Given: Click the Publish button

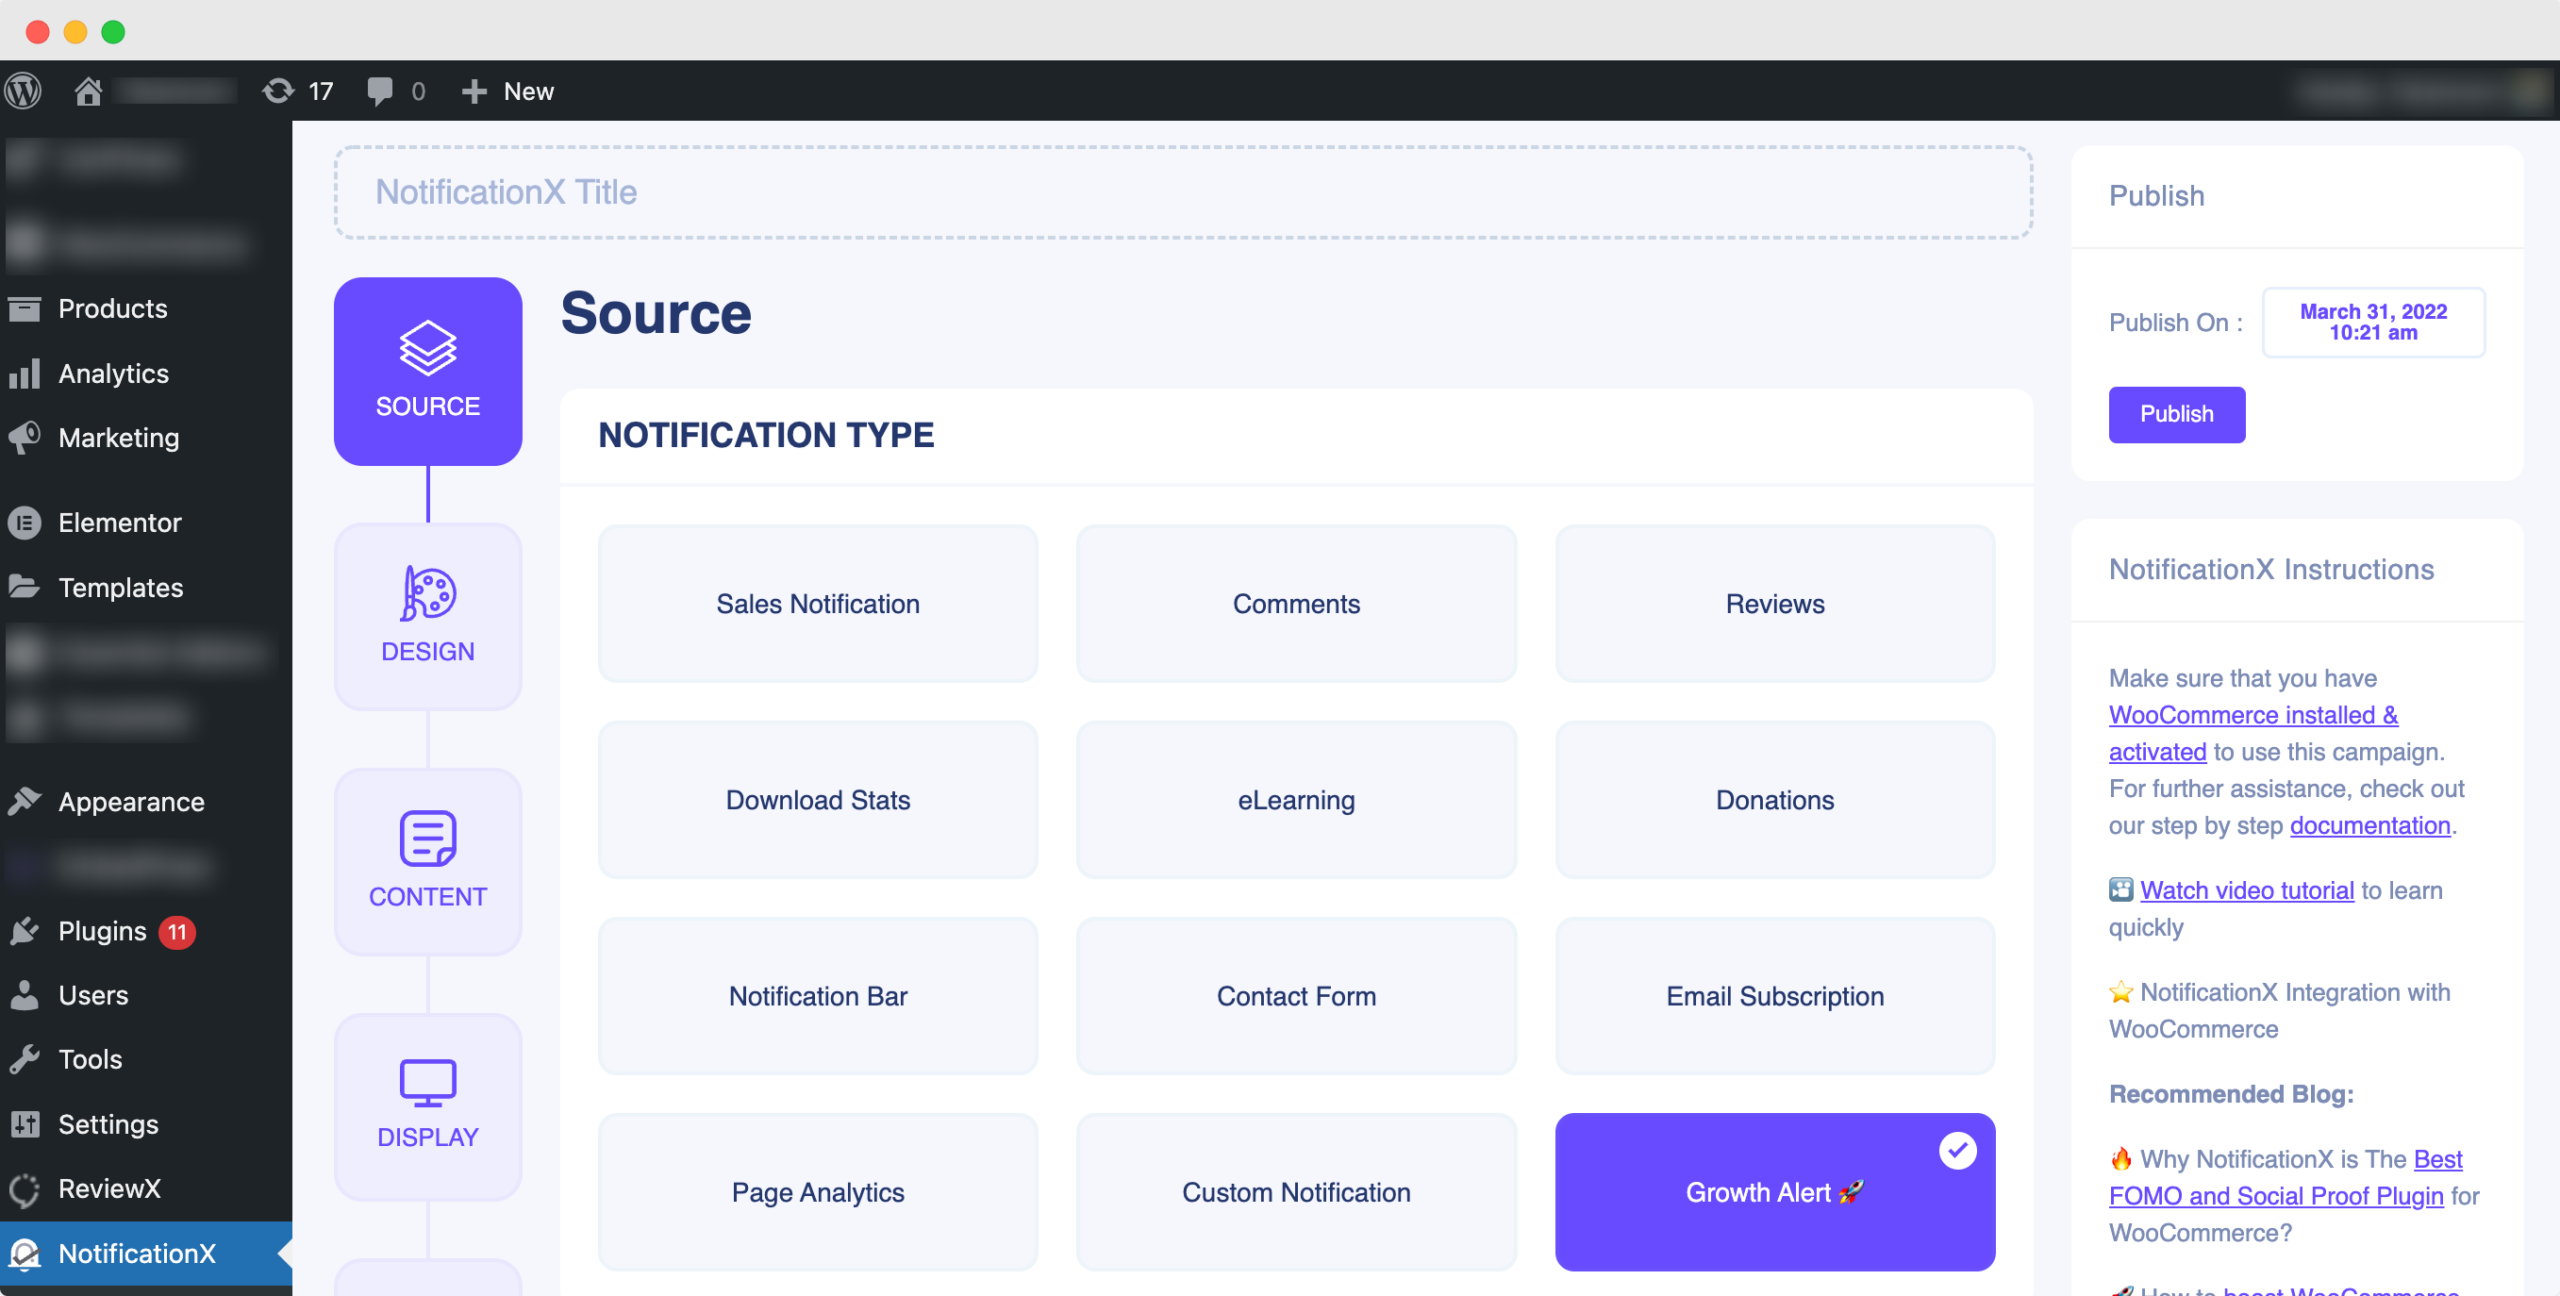Looking at the screenshot, I should click(2177, 415).
